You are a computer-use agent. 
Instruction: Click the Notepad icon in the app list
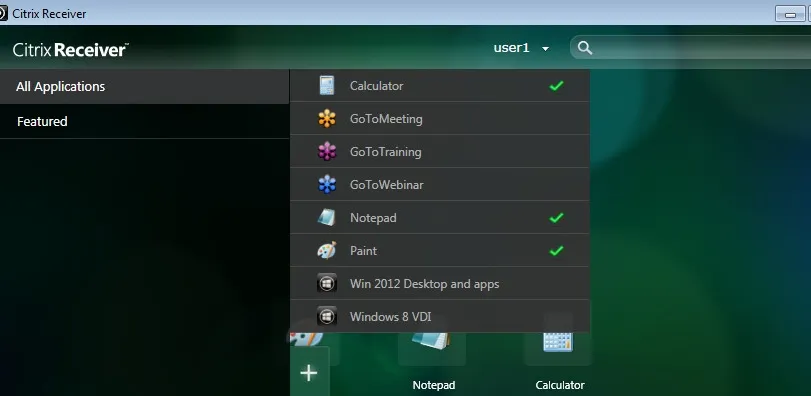[x=326, y=218]
